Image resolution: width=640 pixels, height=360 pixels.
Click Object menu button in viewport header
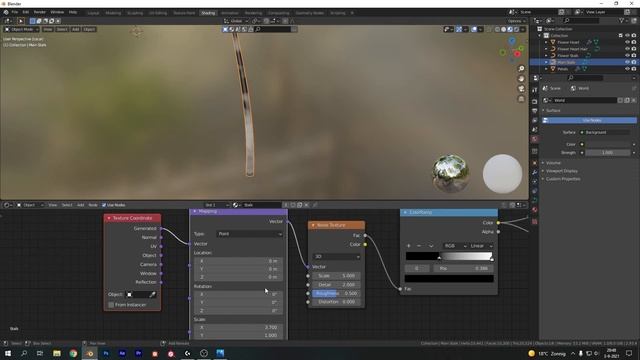coord(89,29)
